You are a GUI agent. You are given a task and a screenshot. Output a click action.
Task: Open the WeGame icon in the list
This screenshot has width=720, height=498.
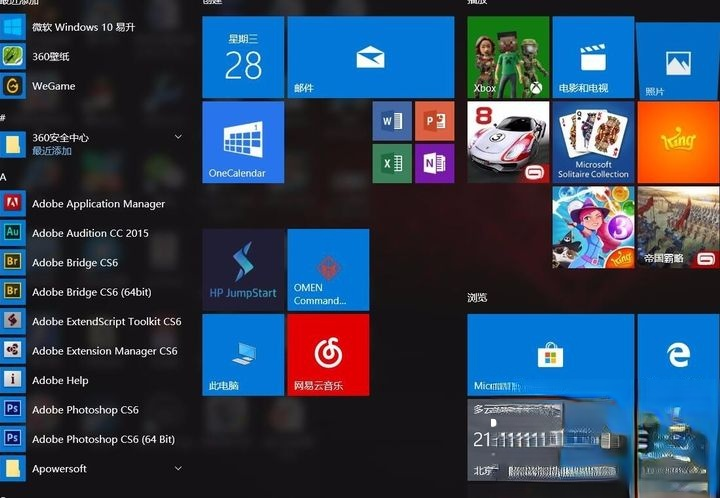(12, 86)
